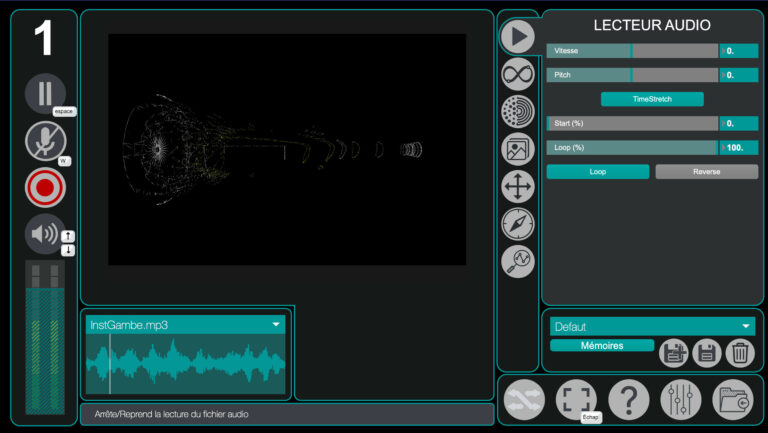Image resolution: width=768 pixels, height=433 pixels.
Task: Expand the InstGambe.mp3 file dropdown
Action: tap(276, 325)
